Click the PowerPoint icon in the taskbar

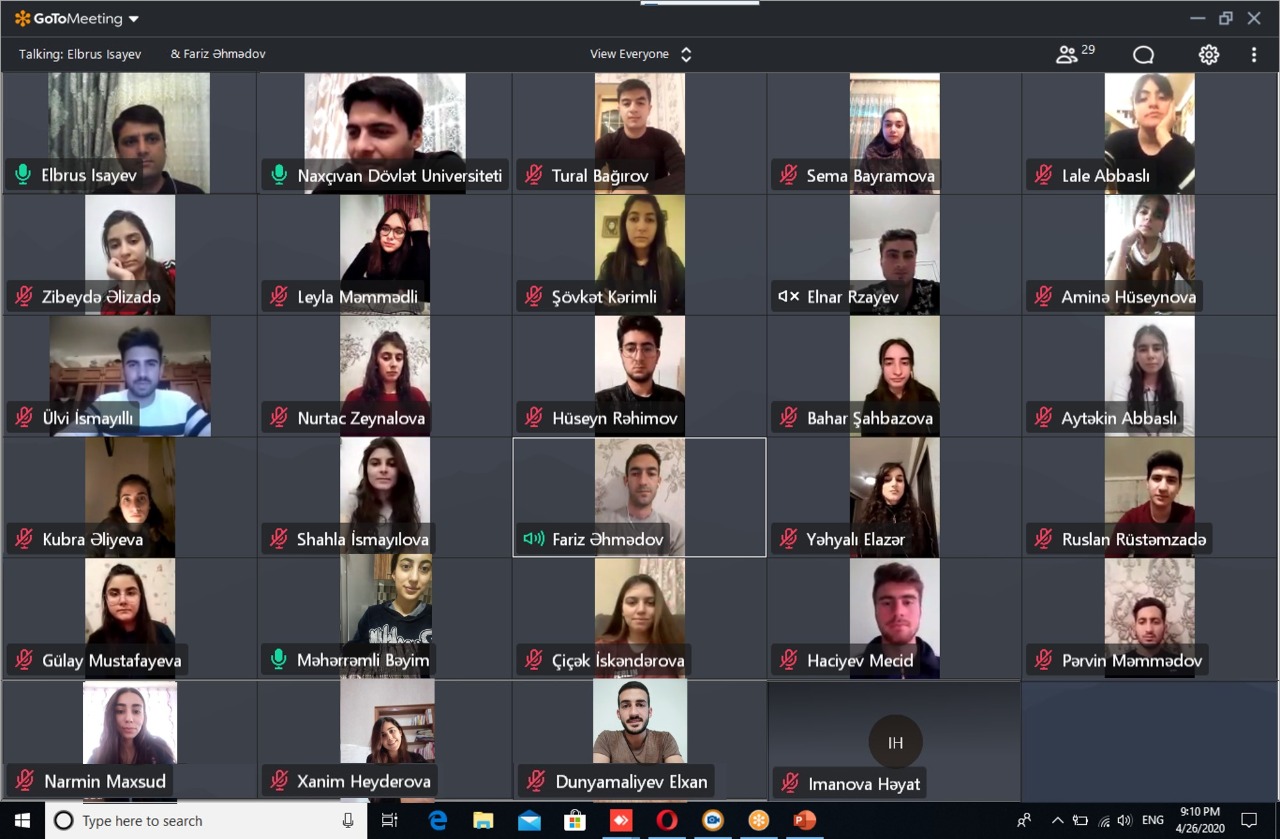coord(803,821)
